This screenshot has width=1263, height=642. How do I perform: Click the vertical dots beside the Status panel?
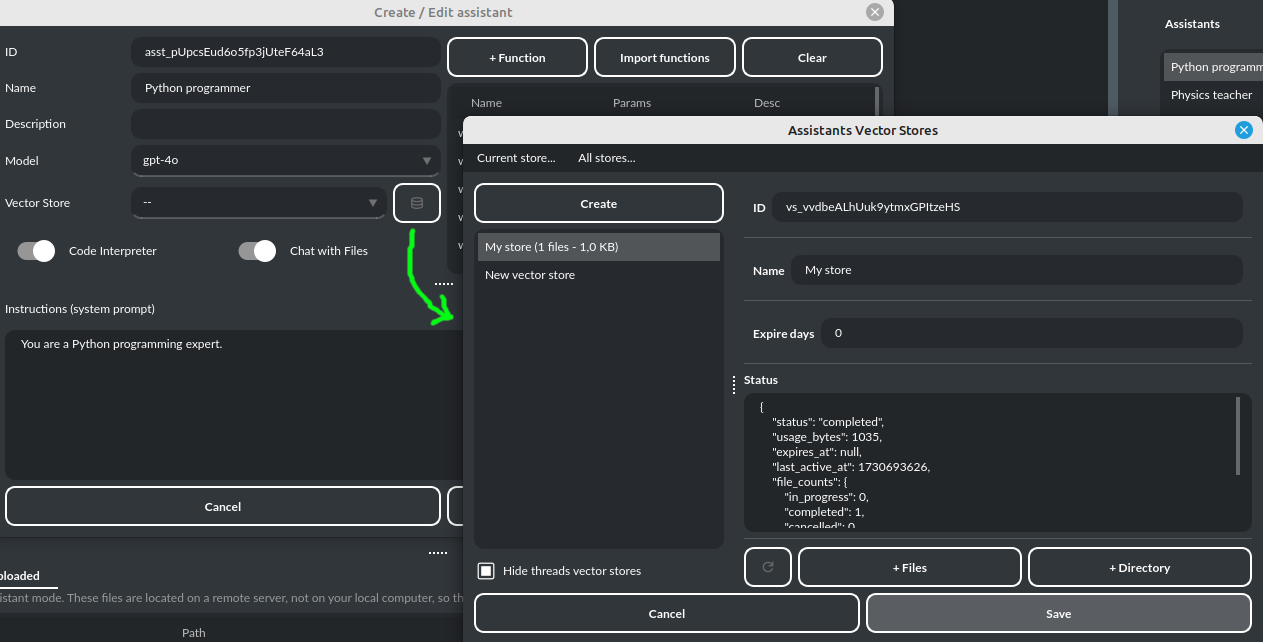[x=734, y=384]
